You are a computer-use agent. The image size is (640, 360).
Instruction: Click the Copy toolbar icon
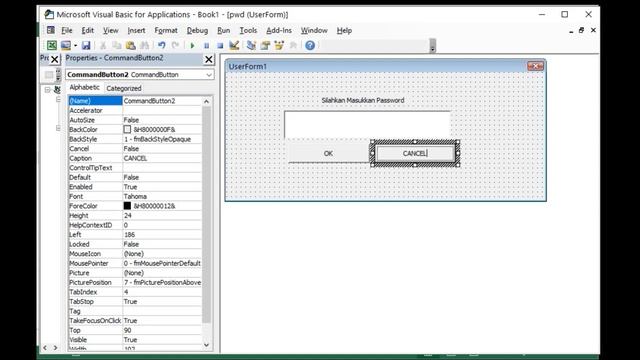click(x=117, y=45)
